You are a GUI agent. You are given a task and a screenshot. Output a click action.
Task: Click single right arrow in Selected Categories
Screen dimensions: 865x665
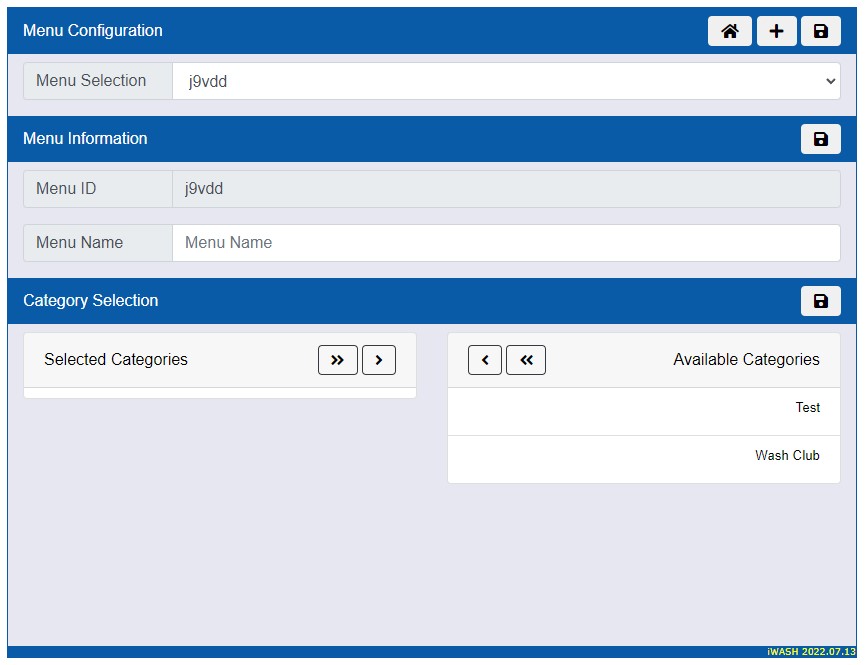(378, 360)
